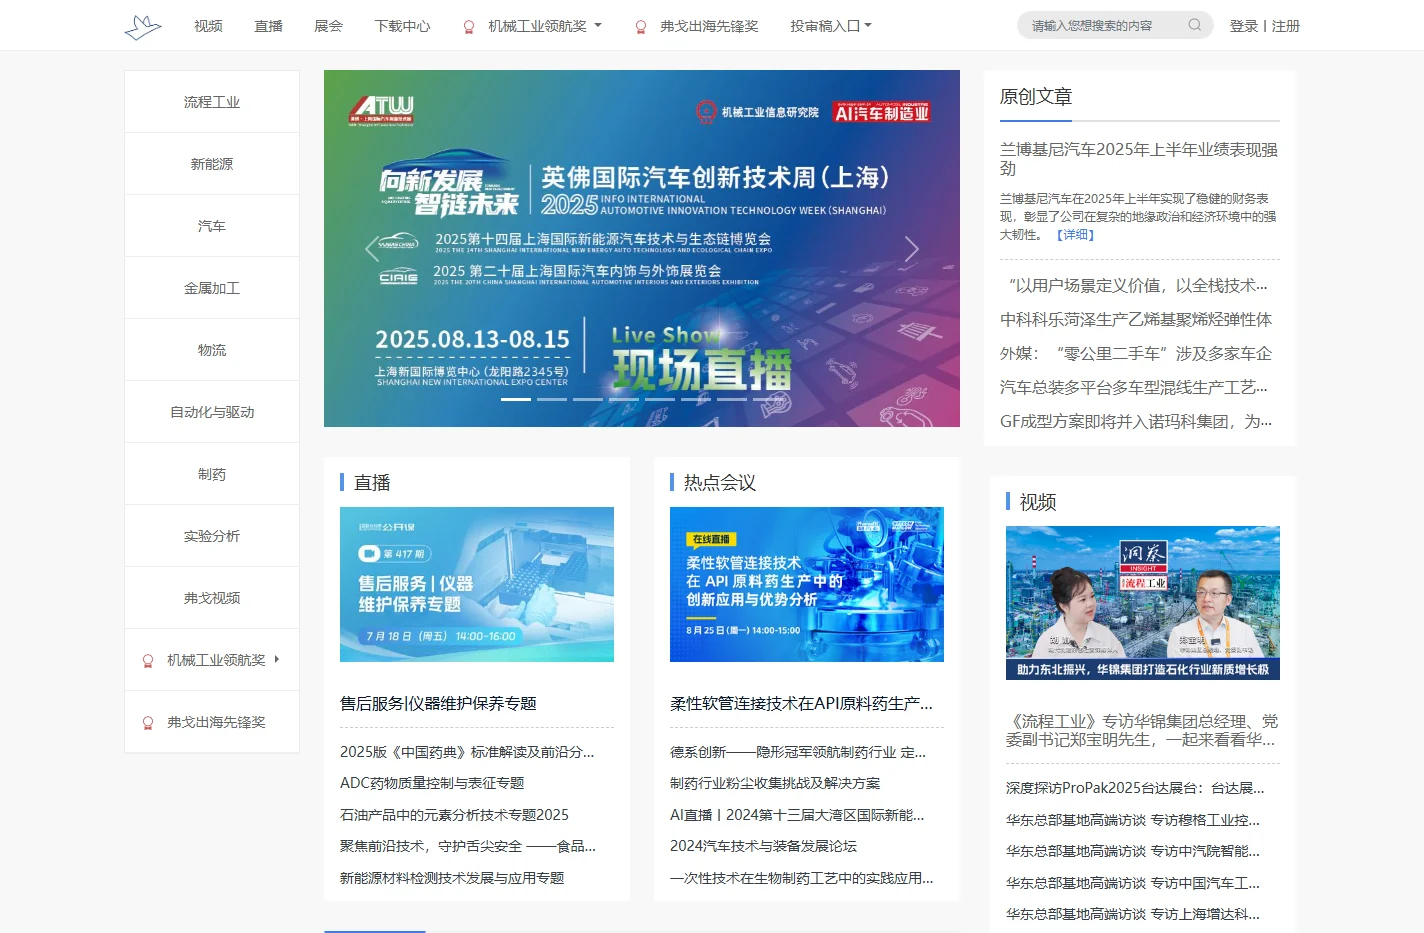Open 视频 in top navigation

tap(208, 26)
